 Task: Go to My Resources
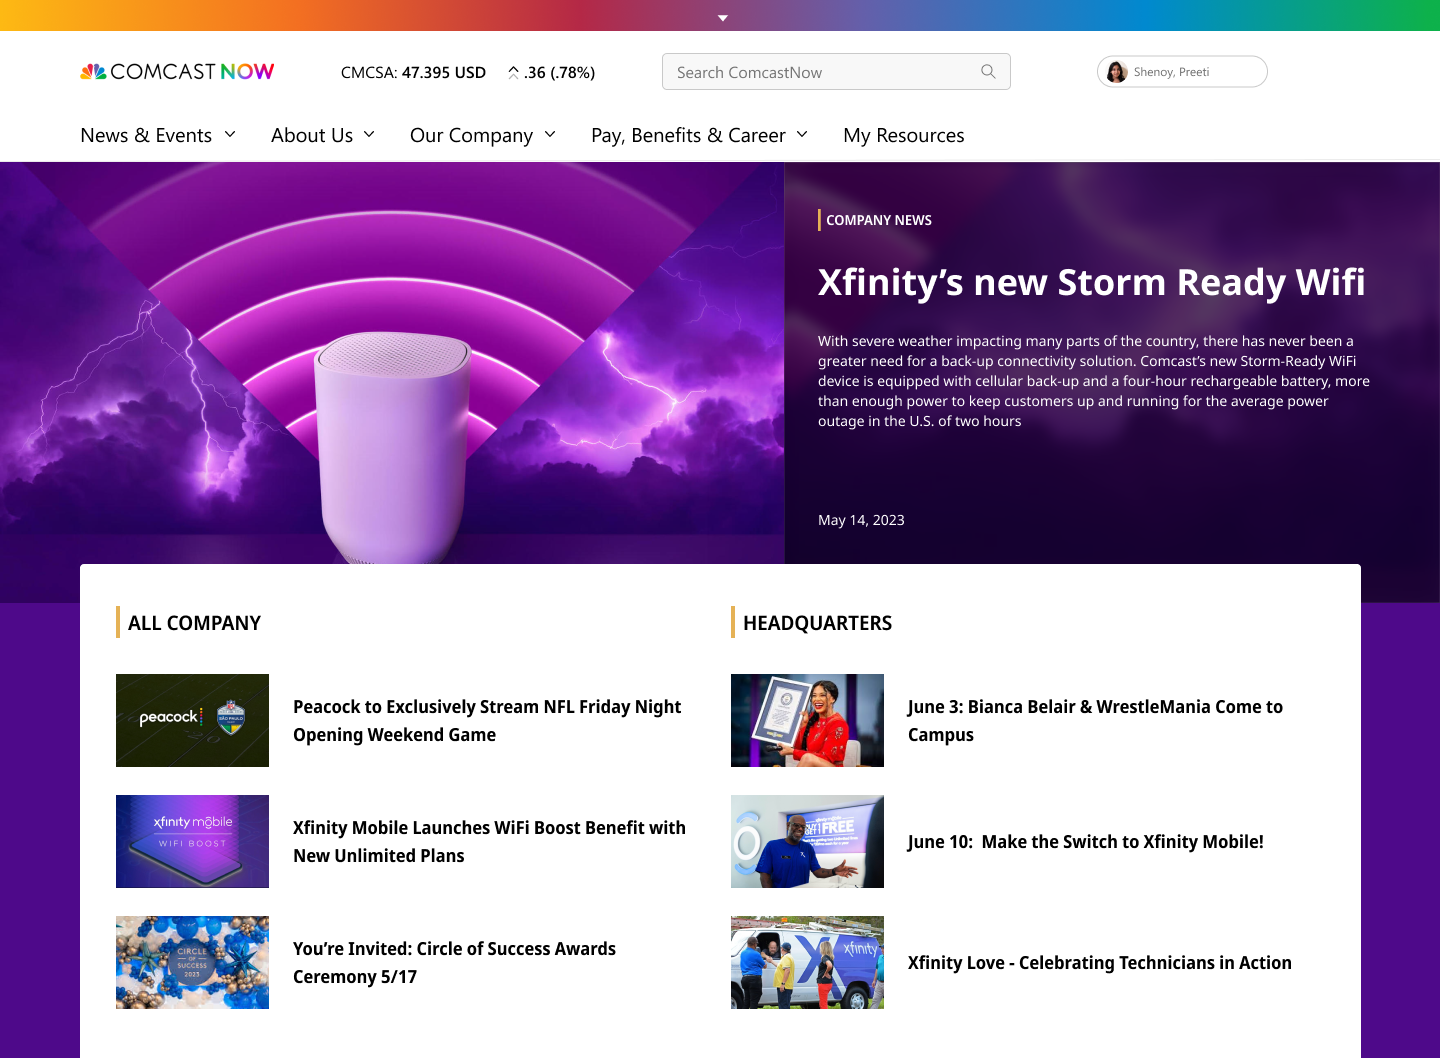tap(904, 135)
